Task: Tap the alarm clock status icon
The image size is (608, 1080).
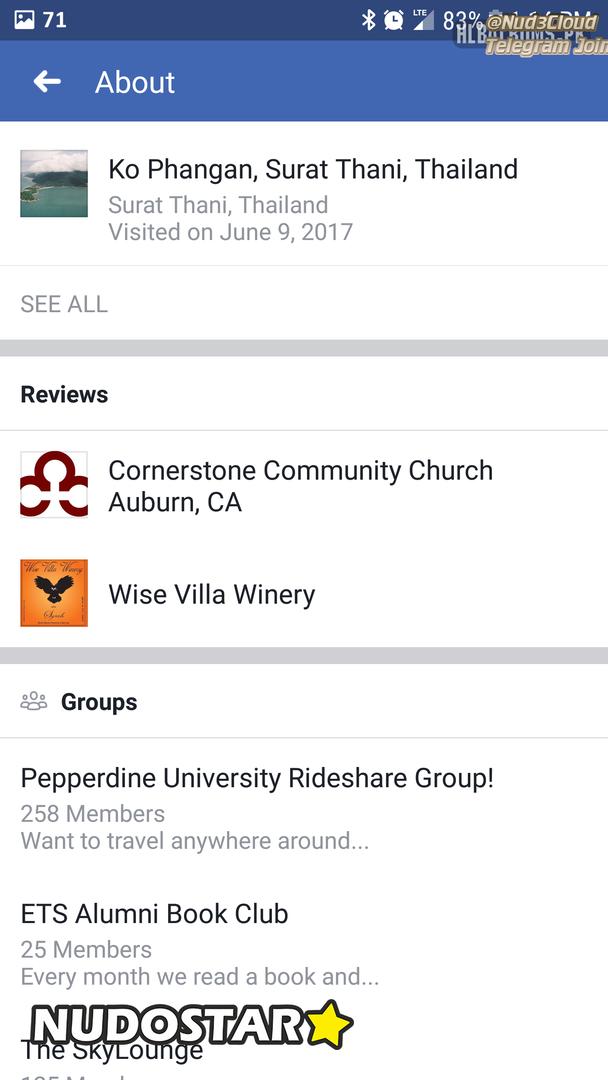Action: (393, 19)
